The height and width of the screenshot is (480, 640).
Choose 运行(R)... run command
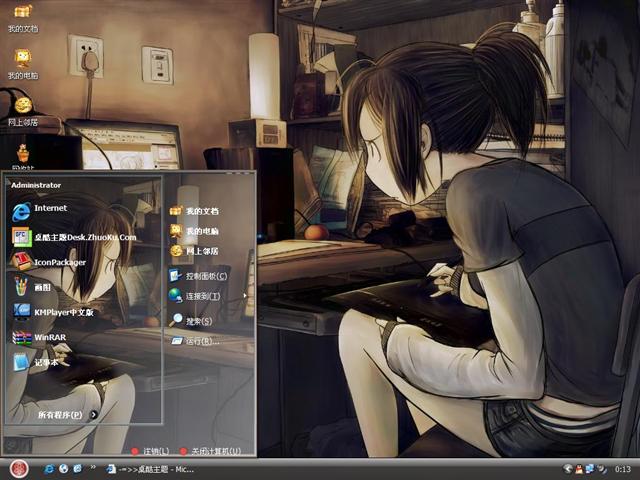(x=195, y=341)
